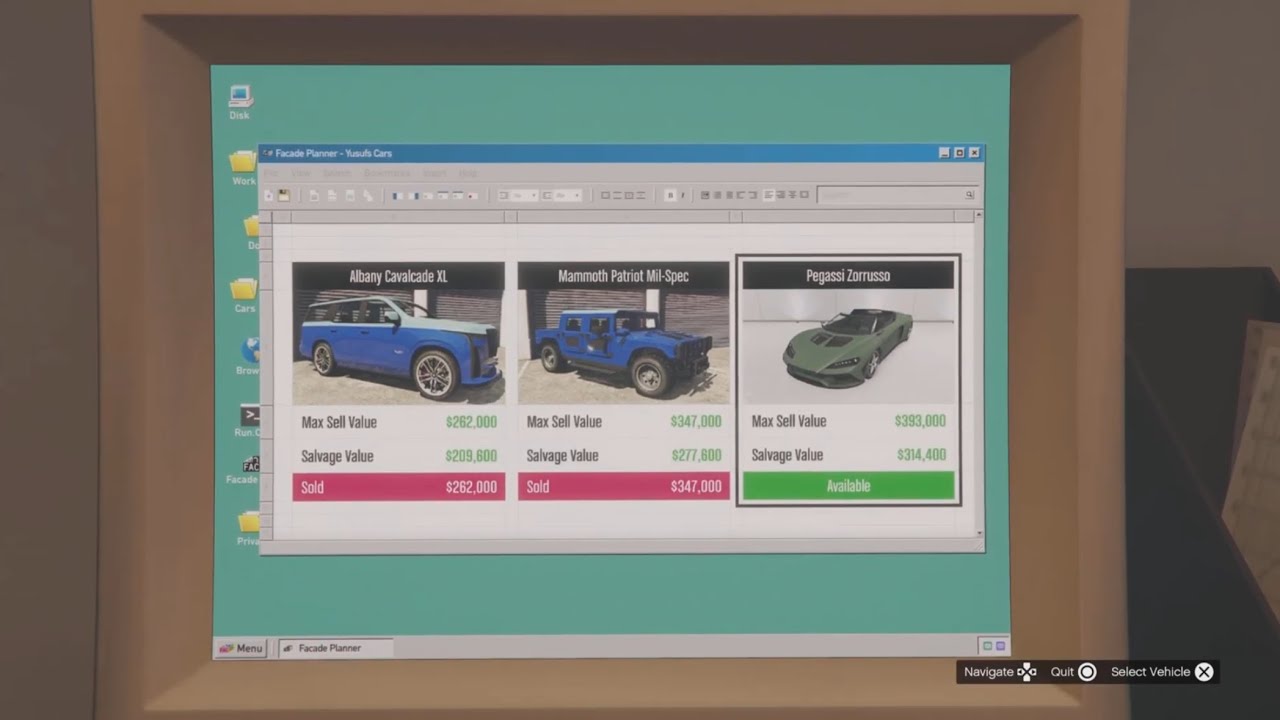
Task: Open the Disk desktop icon
Action: pyautogui.click(x=240, y=103)
